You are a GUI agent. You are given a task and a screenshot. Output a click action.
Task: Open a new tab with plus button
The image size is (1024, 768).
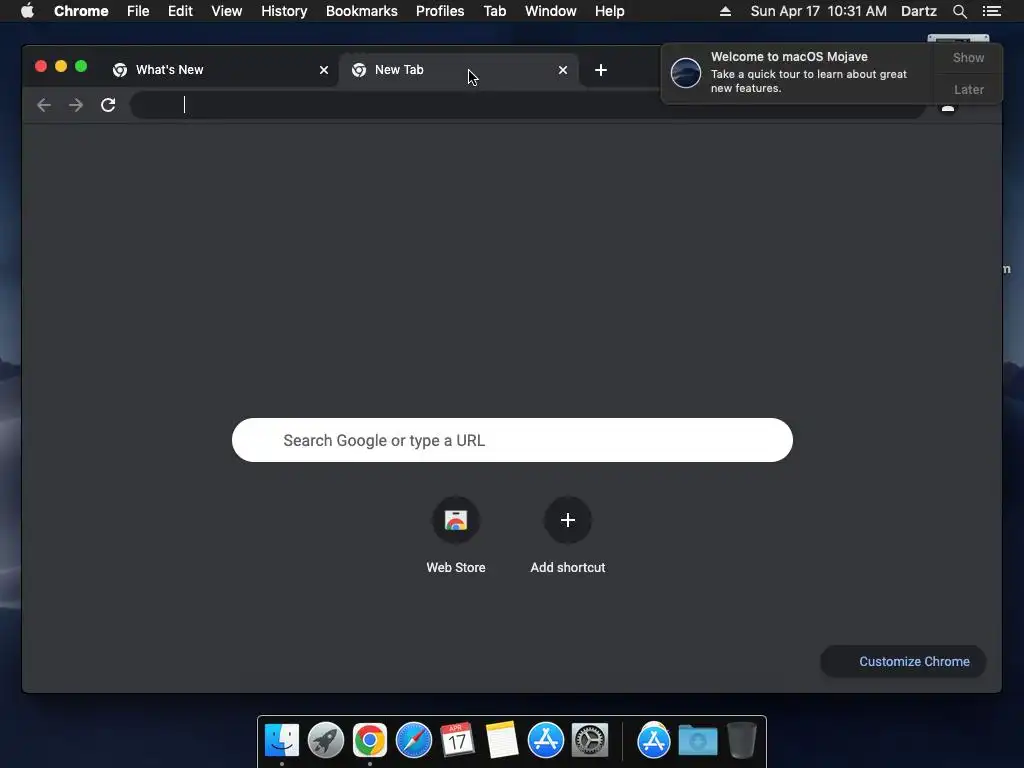click(601, 70)
